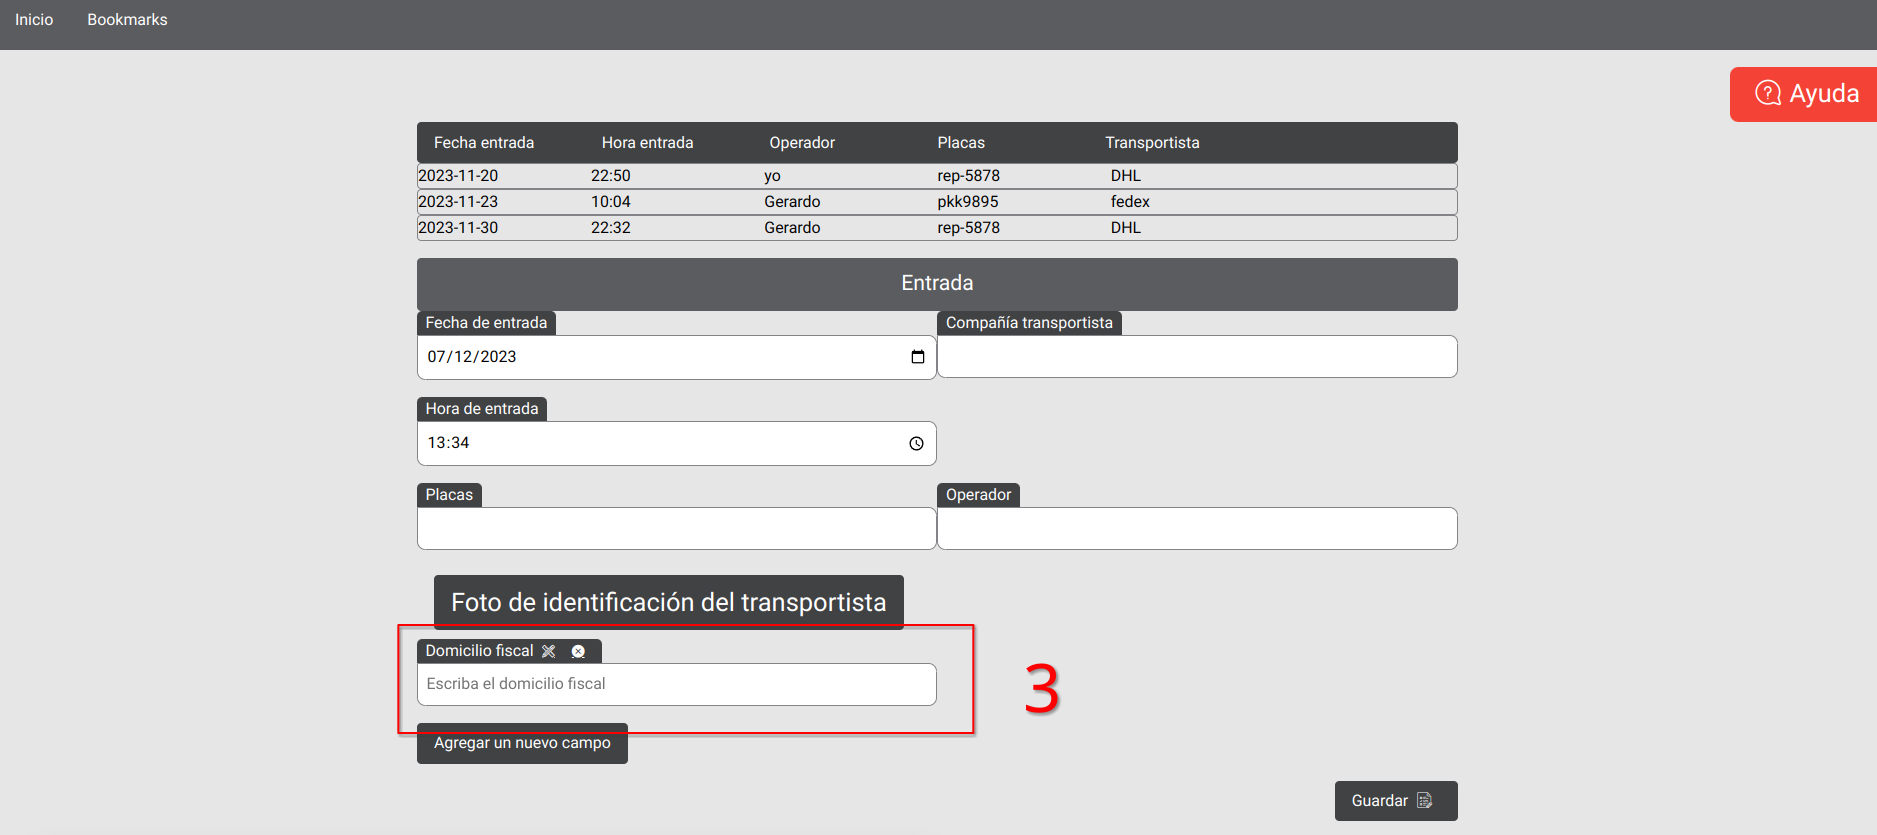
Task: Click the Entrada section header bar
Action: pyautogui.click(x=936, y=284)
